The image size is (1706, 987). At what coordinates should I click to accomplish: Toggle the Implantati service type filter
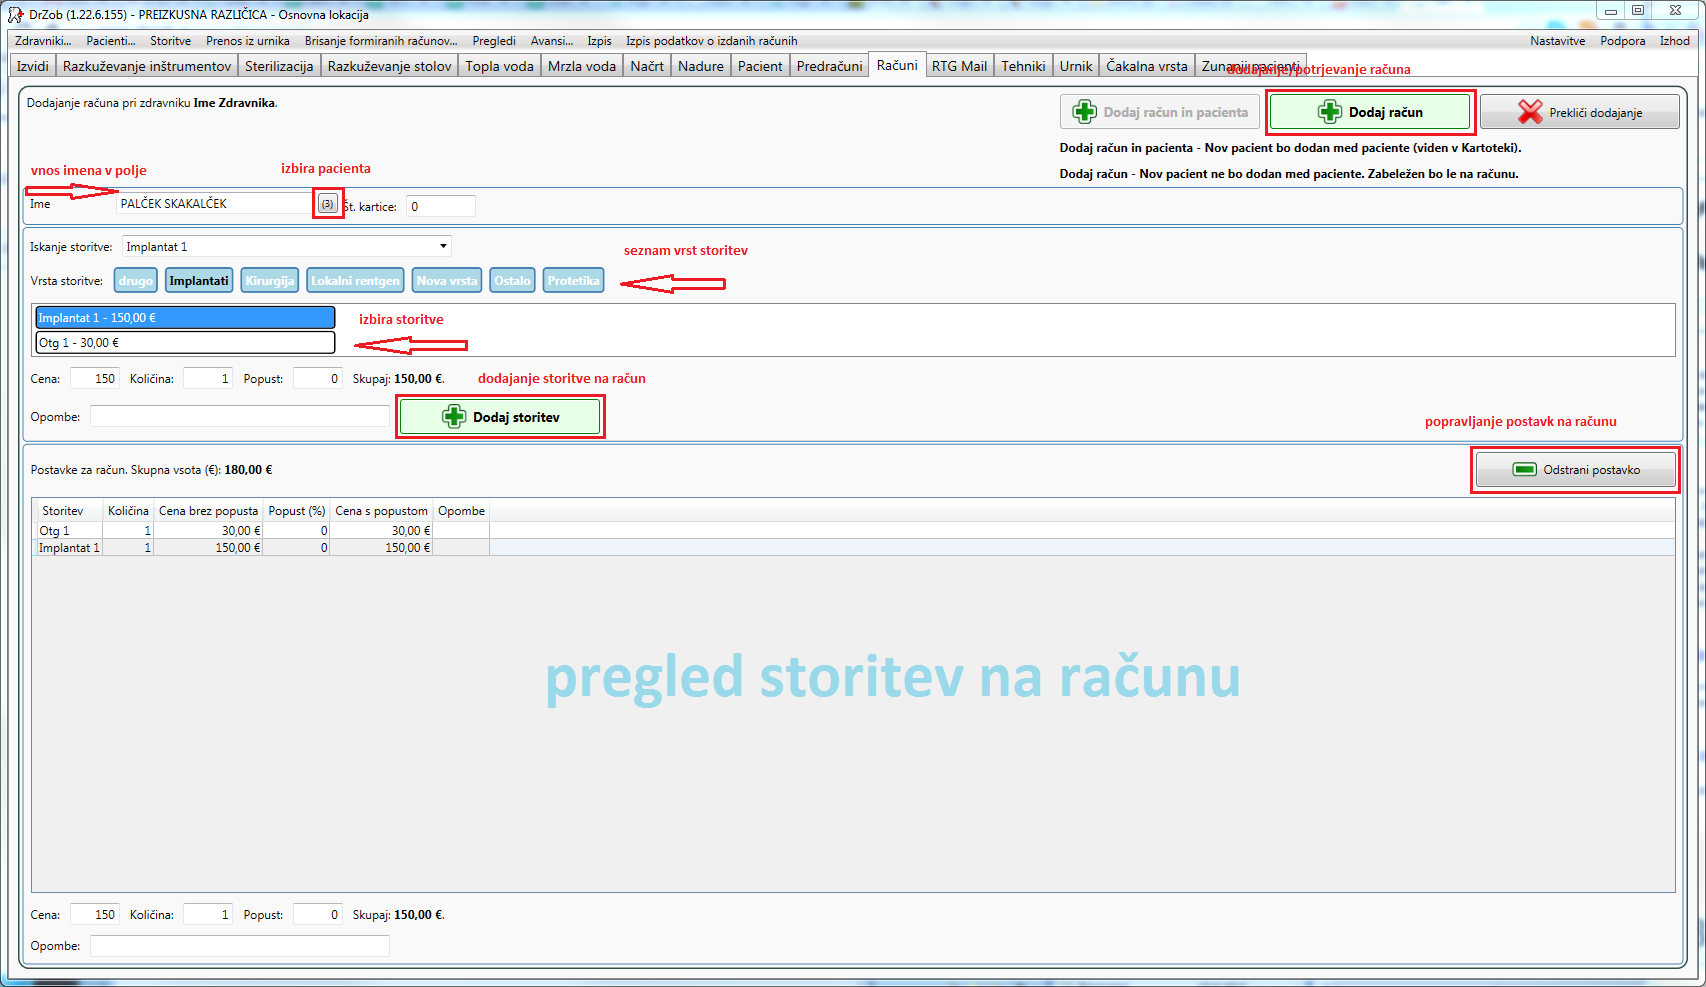[199, 281]
